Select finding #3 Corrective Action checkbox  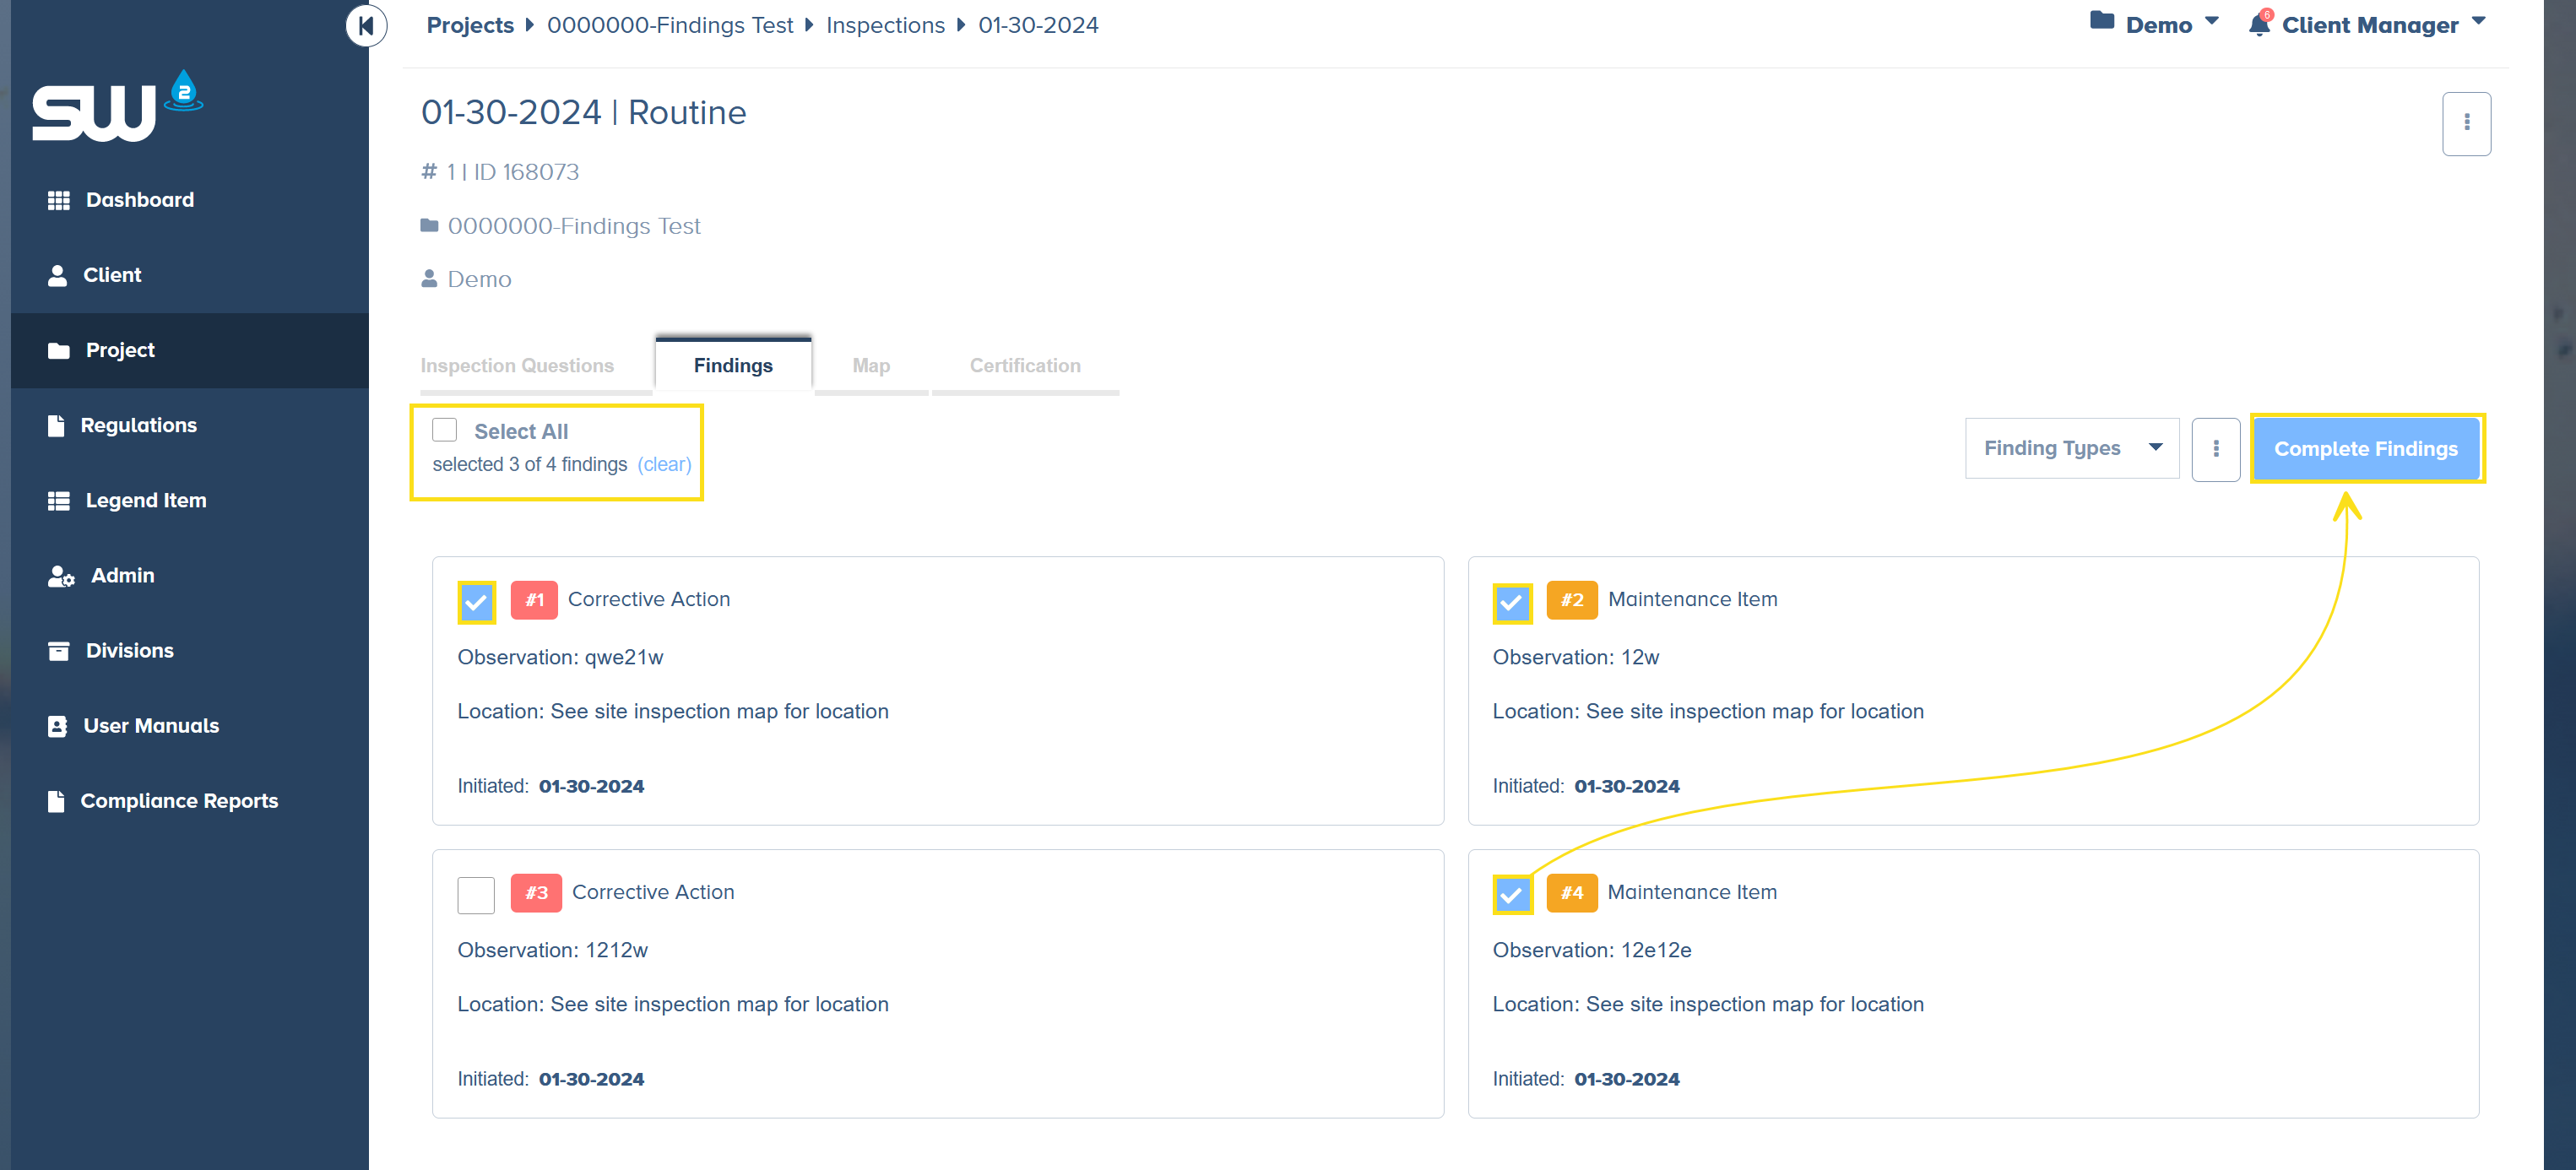tap(476, 894)
